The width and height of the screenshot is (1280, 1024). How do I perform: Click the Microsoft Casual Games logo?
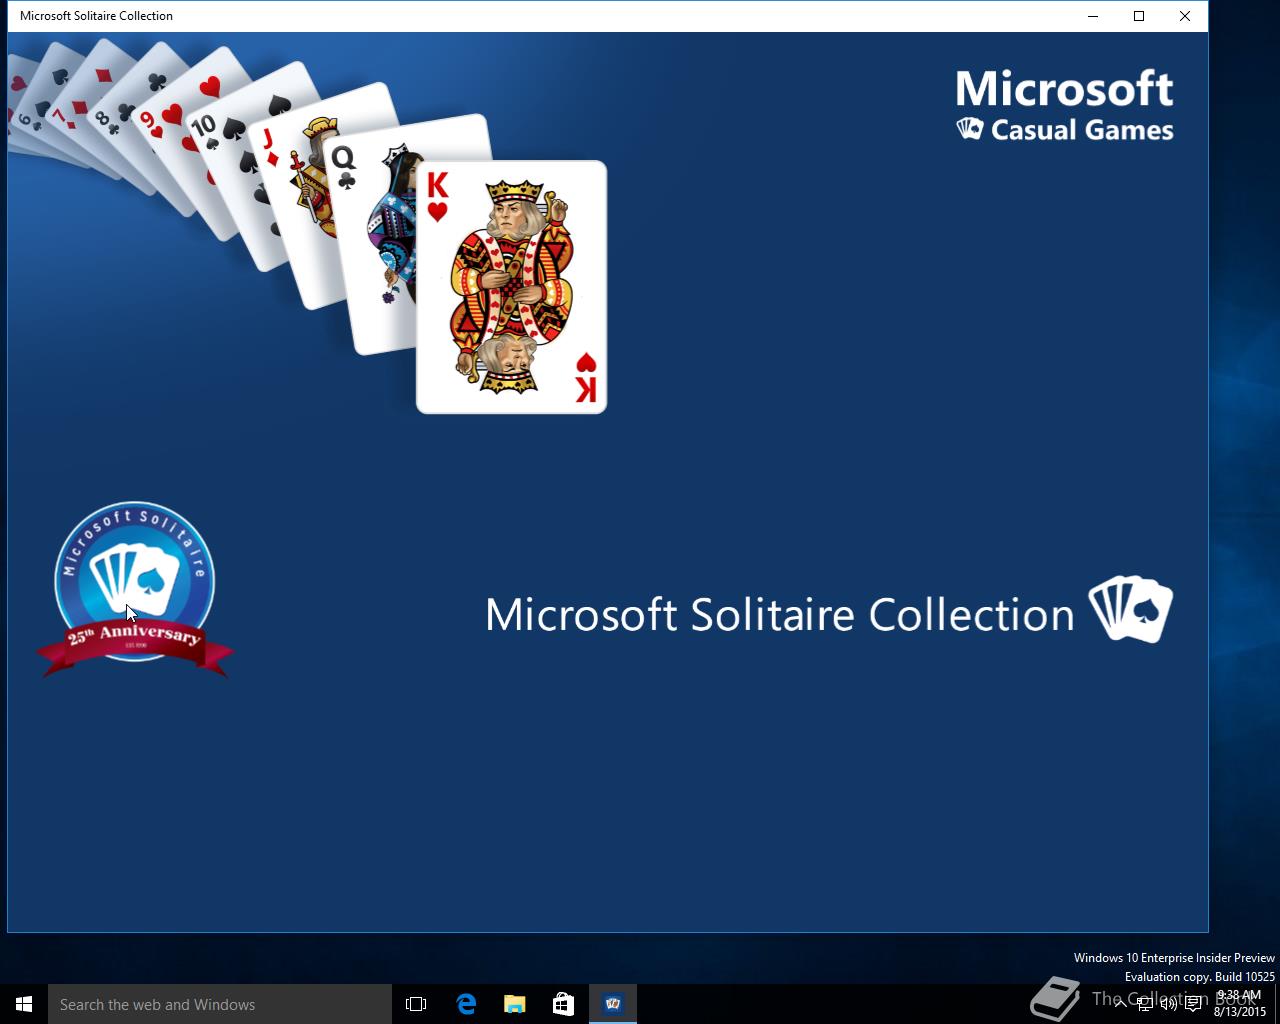[1065, 105]
